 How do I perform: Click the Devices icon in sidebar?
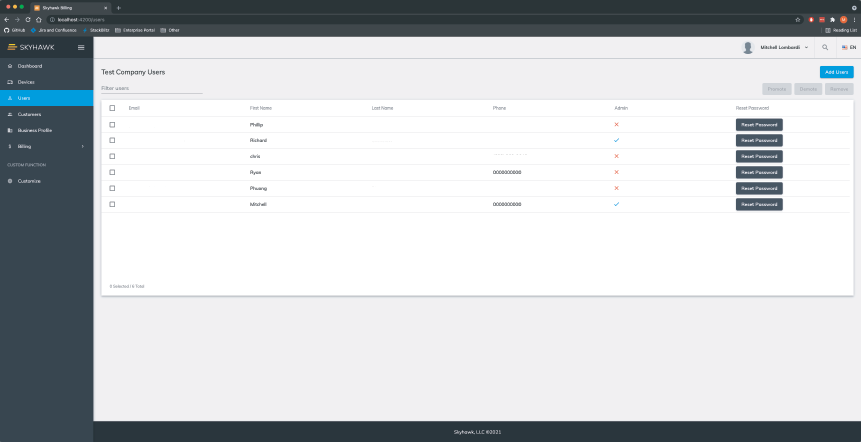10,82
